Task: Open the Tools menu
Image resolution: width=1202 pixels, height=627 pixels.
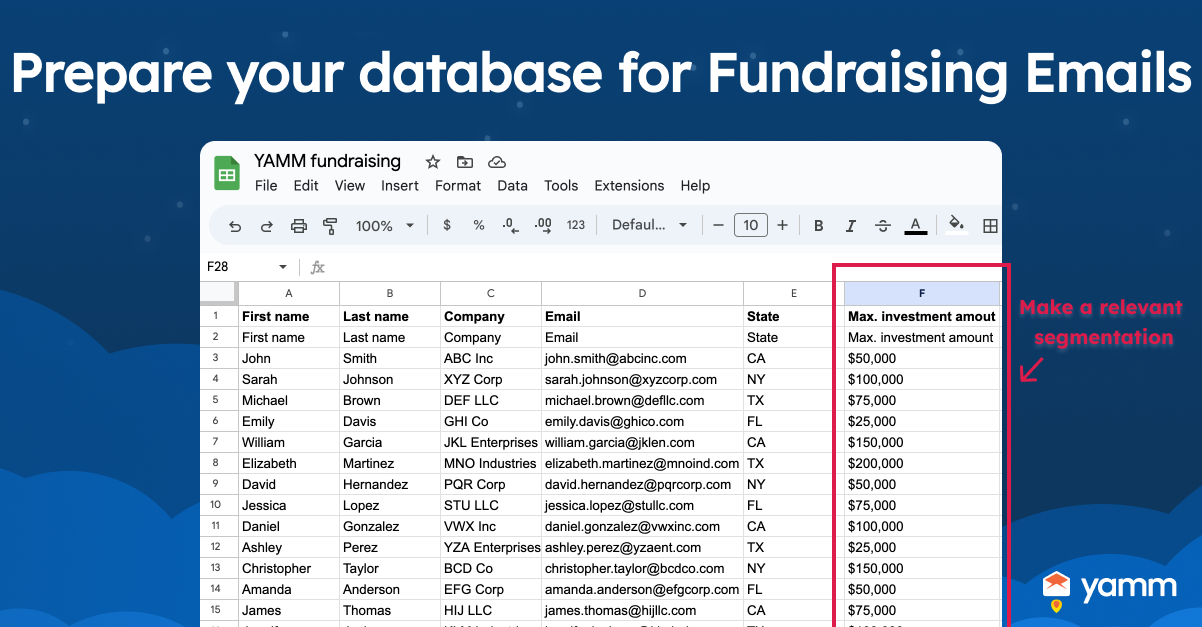Action: 561,186
